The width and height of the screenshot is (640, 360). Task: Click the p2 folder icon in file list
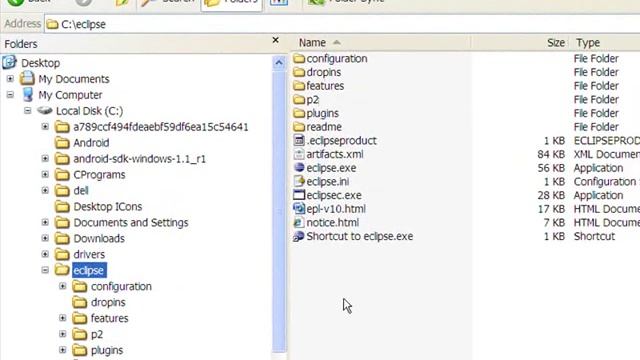point(299,100)
